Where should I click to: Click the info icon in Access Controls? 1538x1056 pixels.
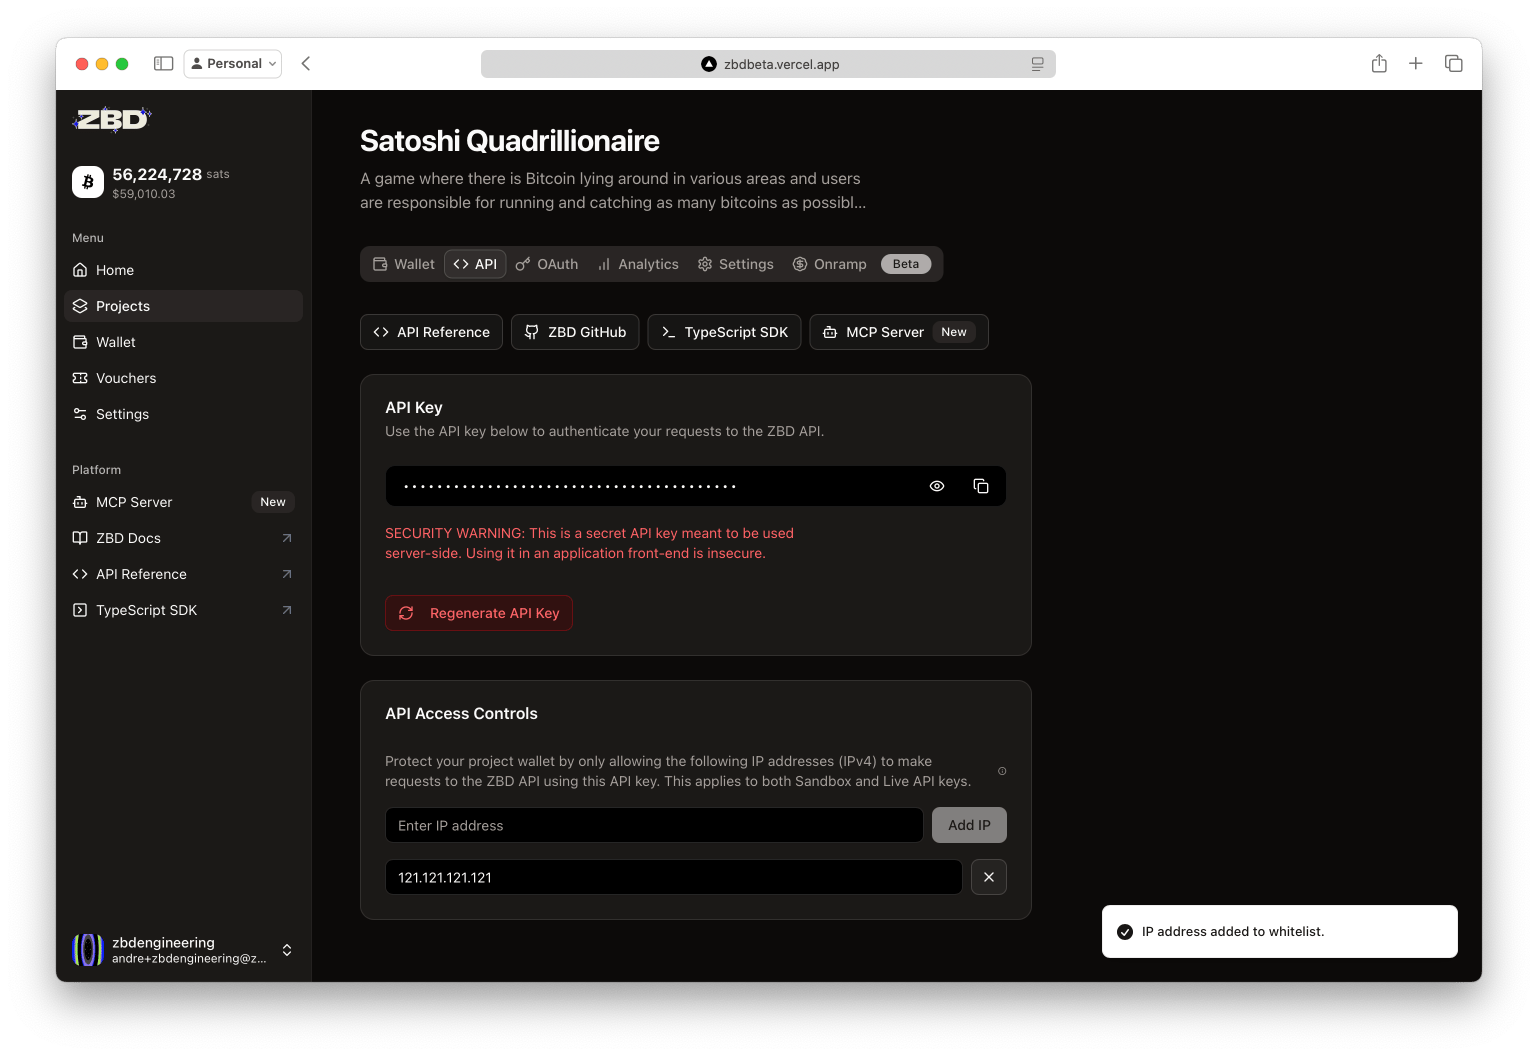[x=1002, y=771]
